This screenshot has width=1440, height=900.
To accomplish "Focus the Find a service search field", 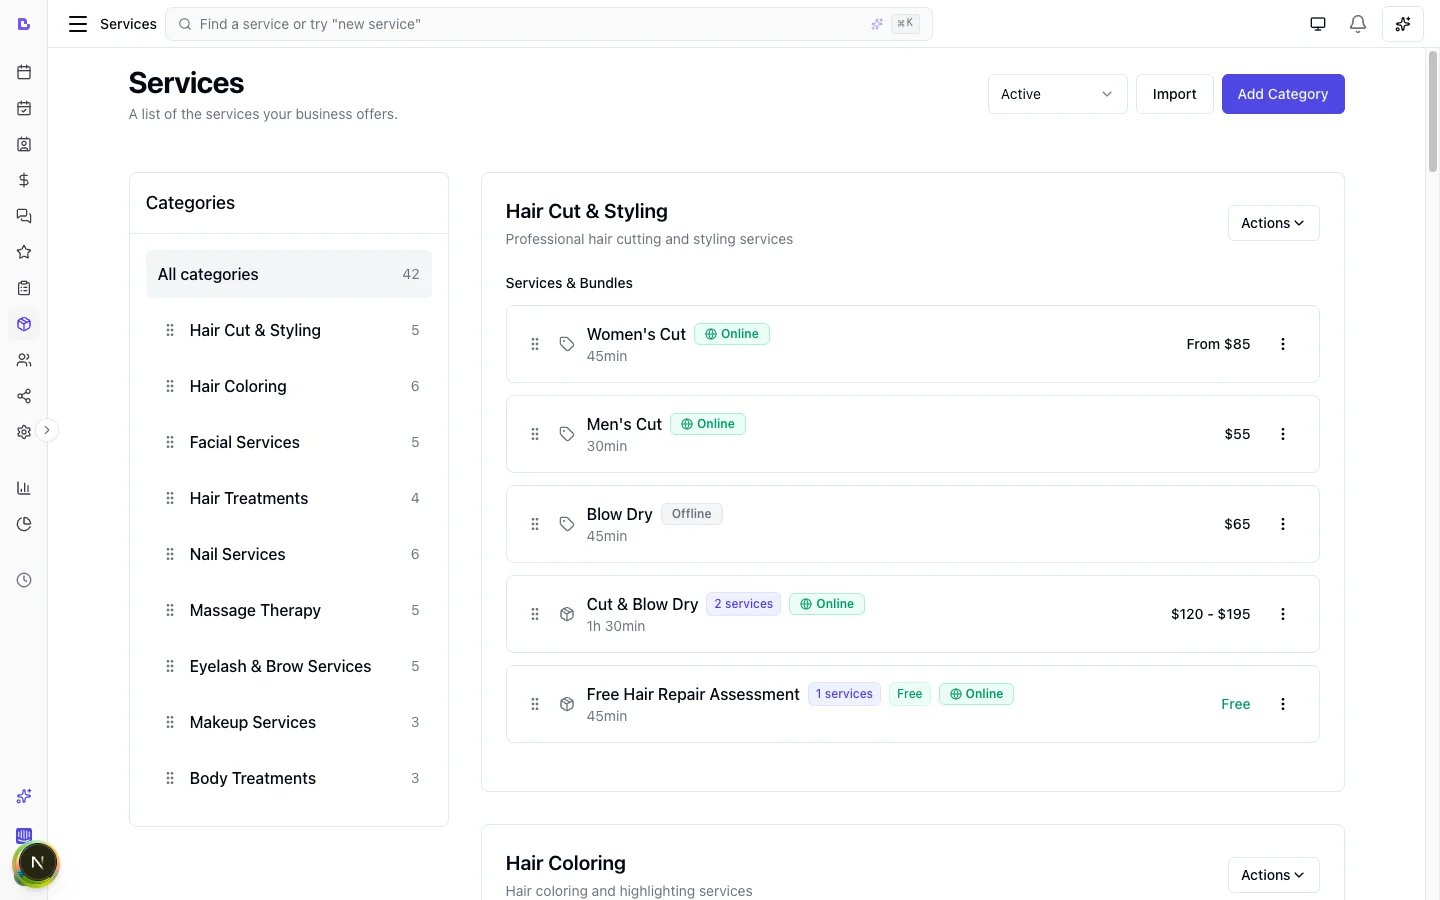I will click(x=548, y=24).
